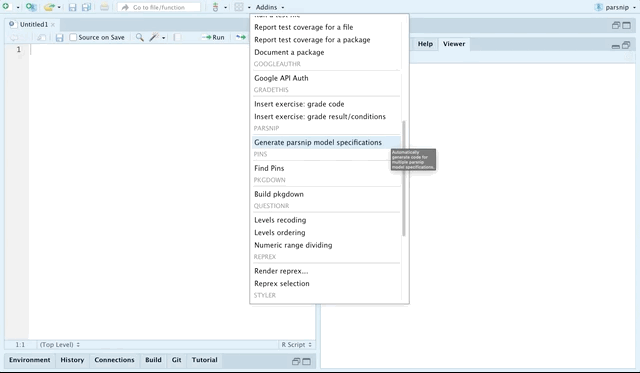The image size is (640, 373).
Task: Click the save document disk icon in main toolbar
Action: (x=72, y=7)
